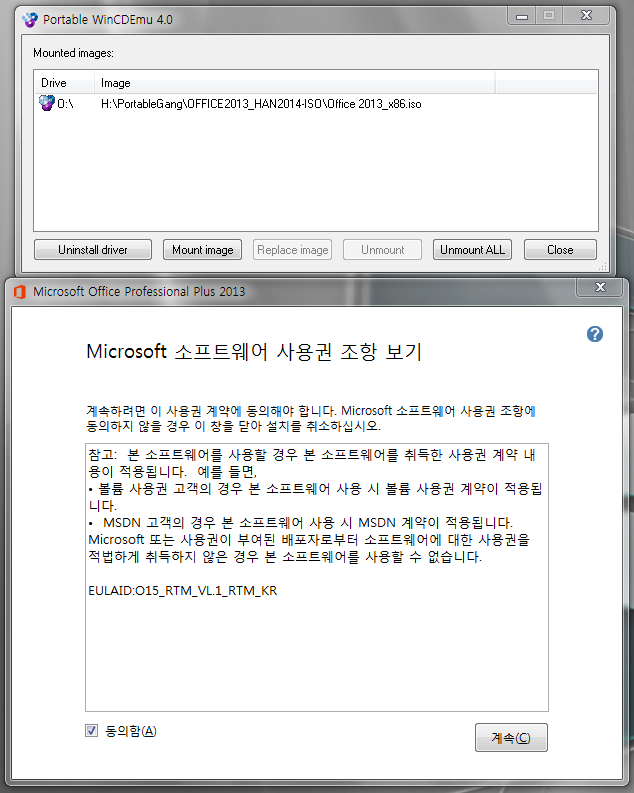Click the MSDN 고객의 경우 license line
The height and width of the screenshot is (793, 634).
pyautogui.click(x=301, y=523)
